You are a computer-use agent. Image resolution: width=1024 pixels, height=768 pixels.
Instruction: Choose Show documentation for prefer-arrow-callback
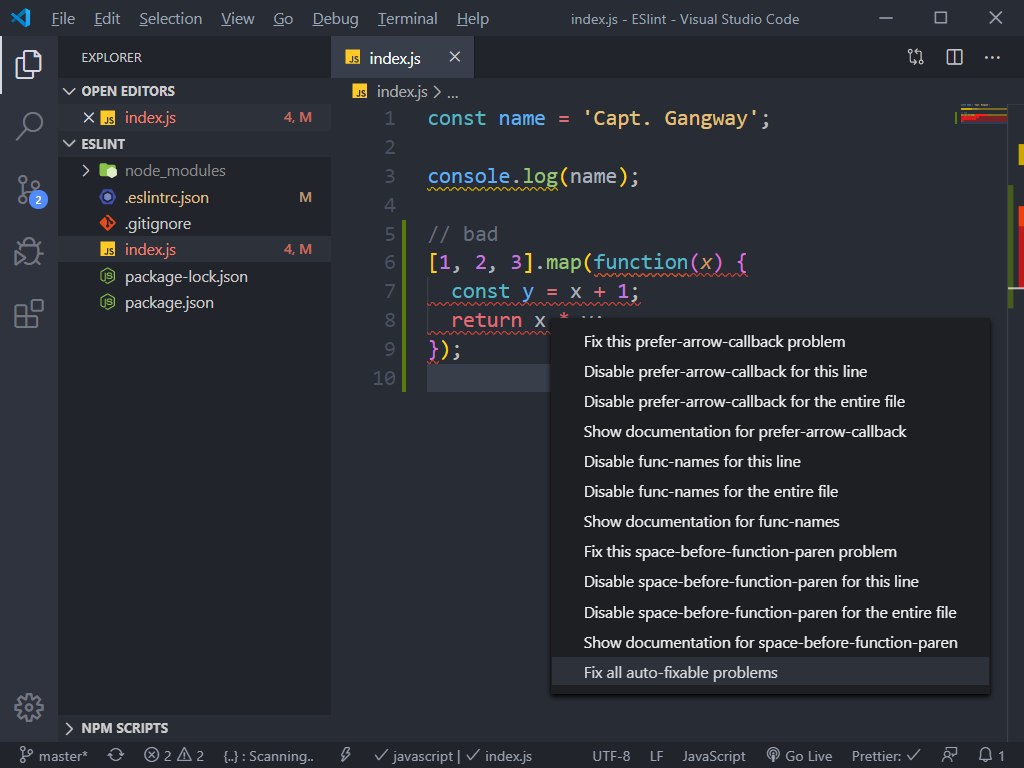(x=771, y=432)
